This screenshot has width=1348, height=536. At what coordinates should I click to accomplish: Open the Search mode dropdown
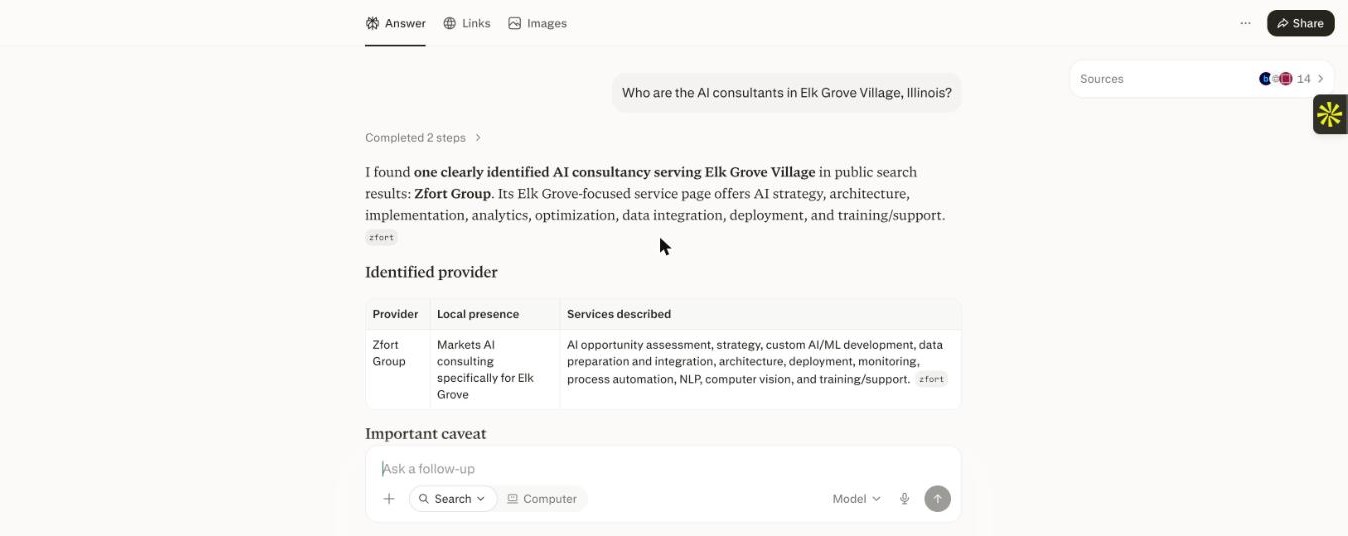(x=453, y=499)
